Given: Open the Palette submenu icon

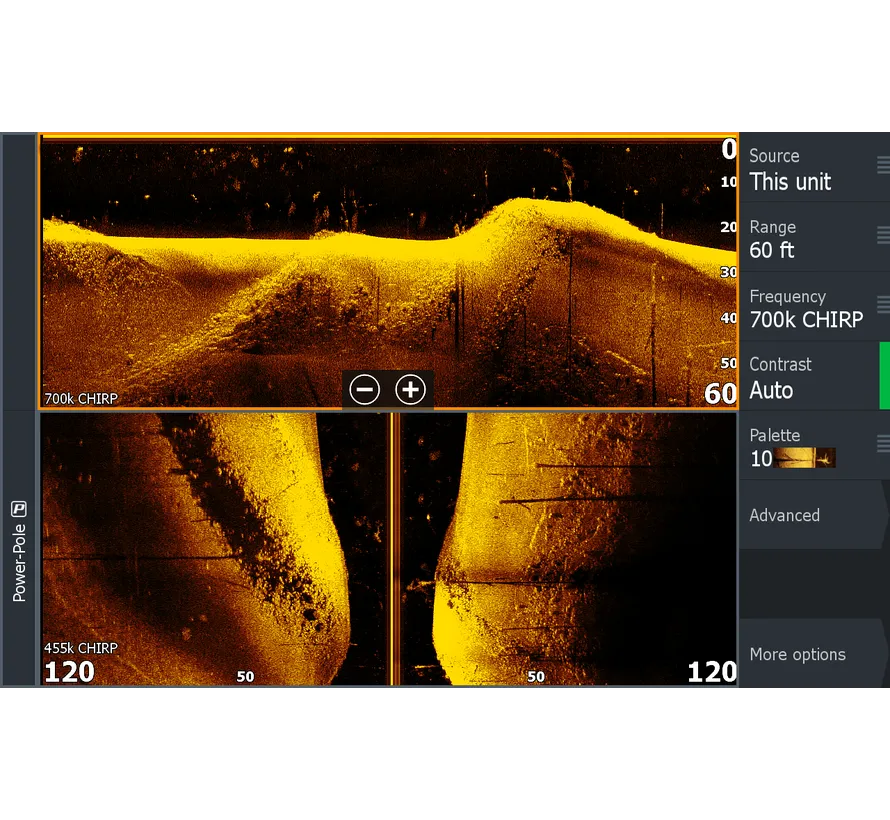Looking at the screenshot, I should click(882, 444).
